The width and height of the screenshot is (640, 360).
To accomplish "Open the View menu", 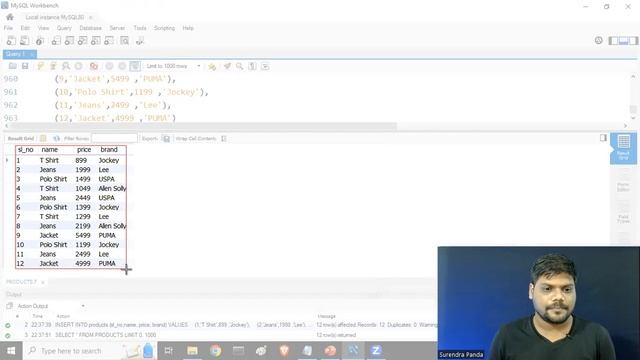I will point(43,28).
